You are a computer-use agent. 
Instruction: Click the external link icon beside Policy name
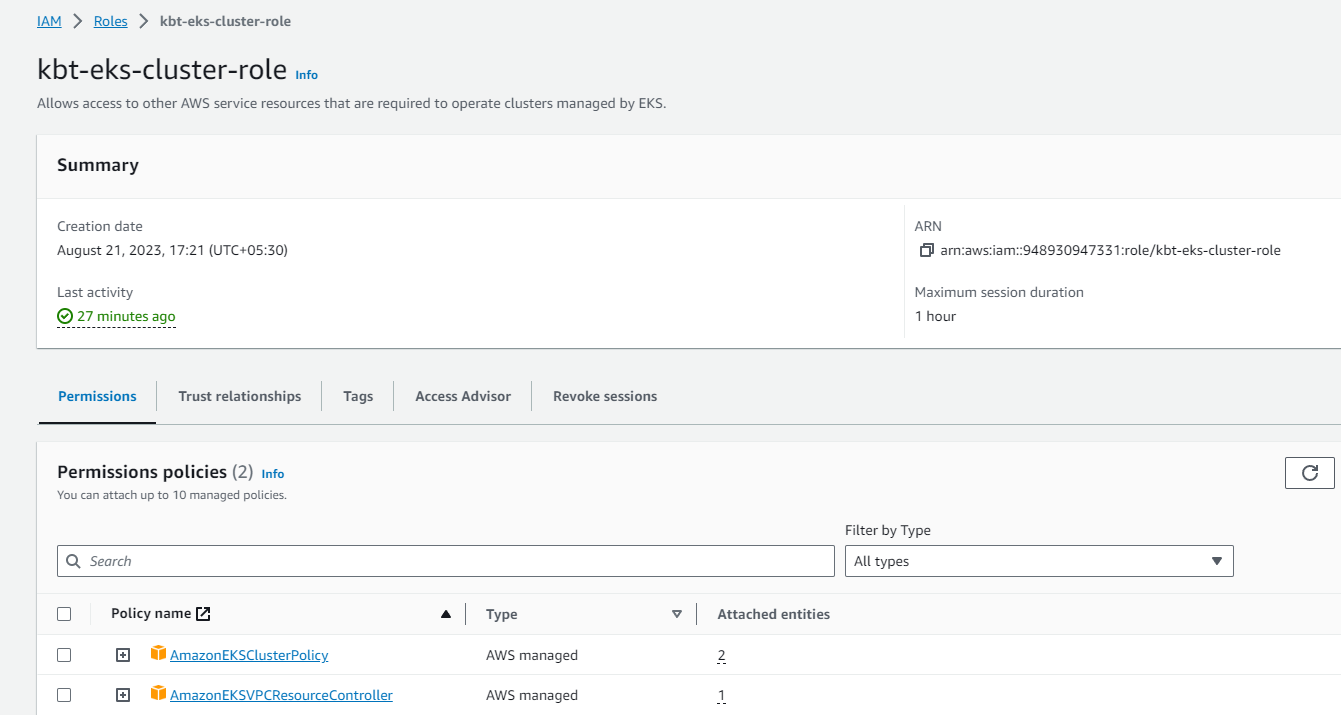[203, 614]
